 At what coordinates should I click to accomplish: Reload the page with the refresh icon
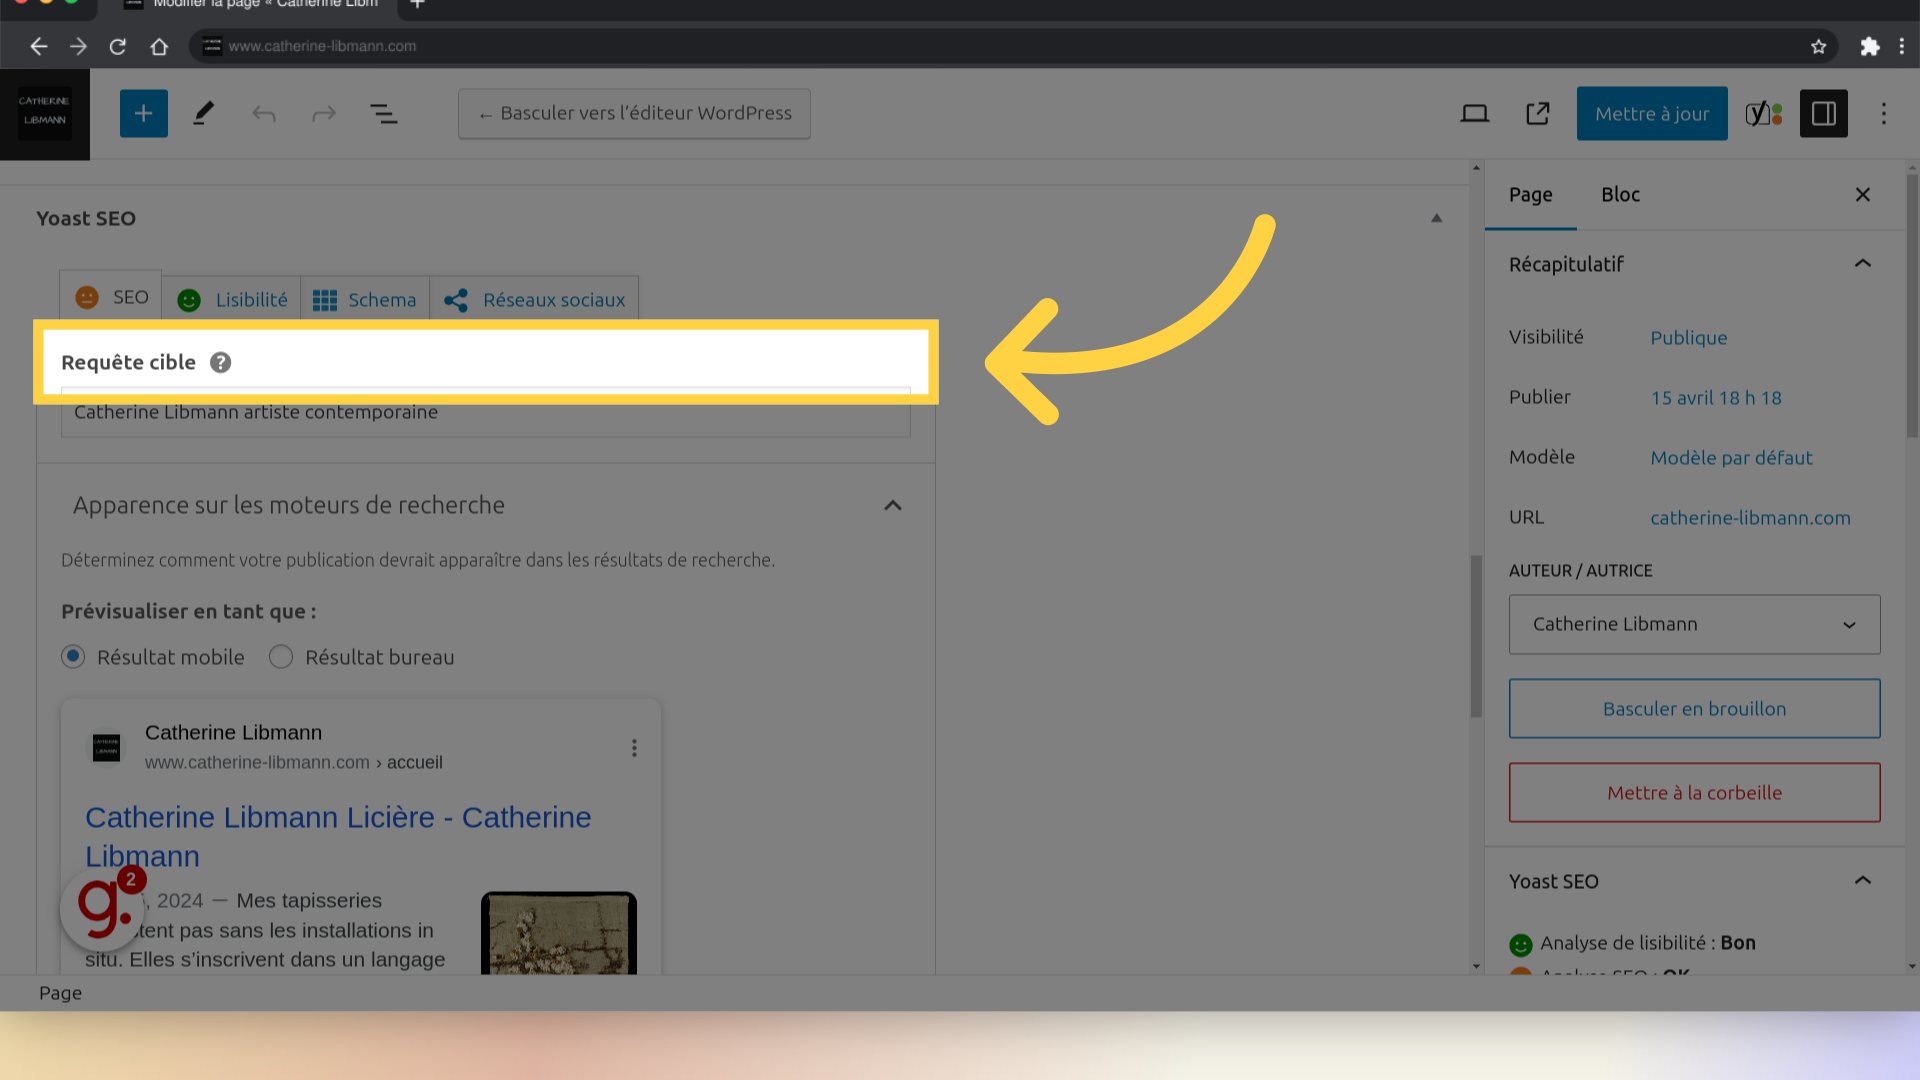pyautogui.click(x=118, y=46)
